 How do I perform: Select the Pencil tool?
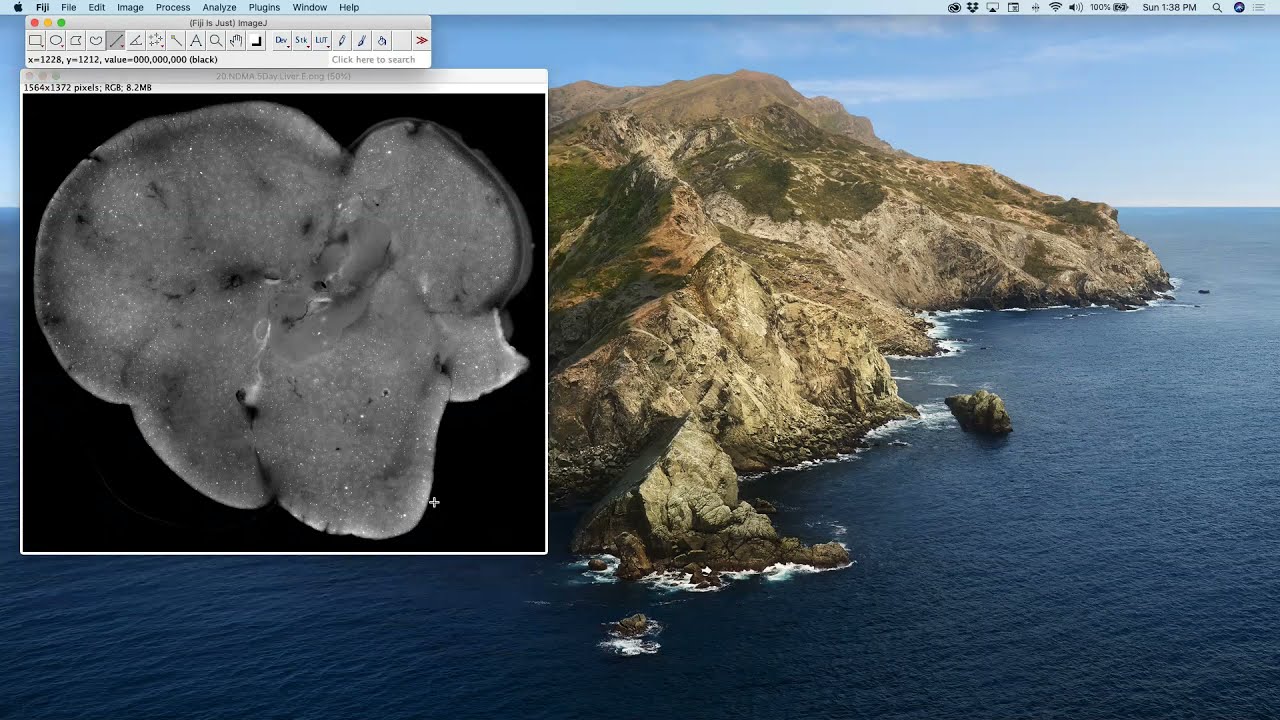(x=341, y=41)
